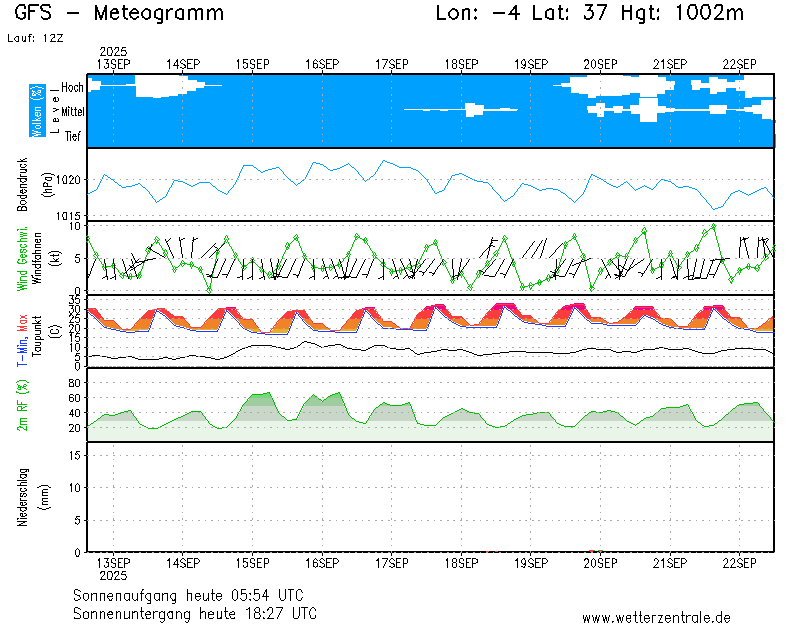Click the '17SEP' date label below the chart
This screenshot has width=800, height=625.
[392, 563]
